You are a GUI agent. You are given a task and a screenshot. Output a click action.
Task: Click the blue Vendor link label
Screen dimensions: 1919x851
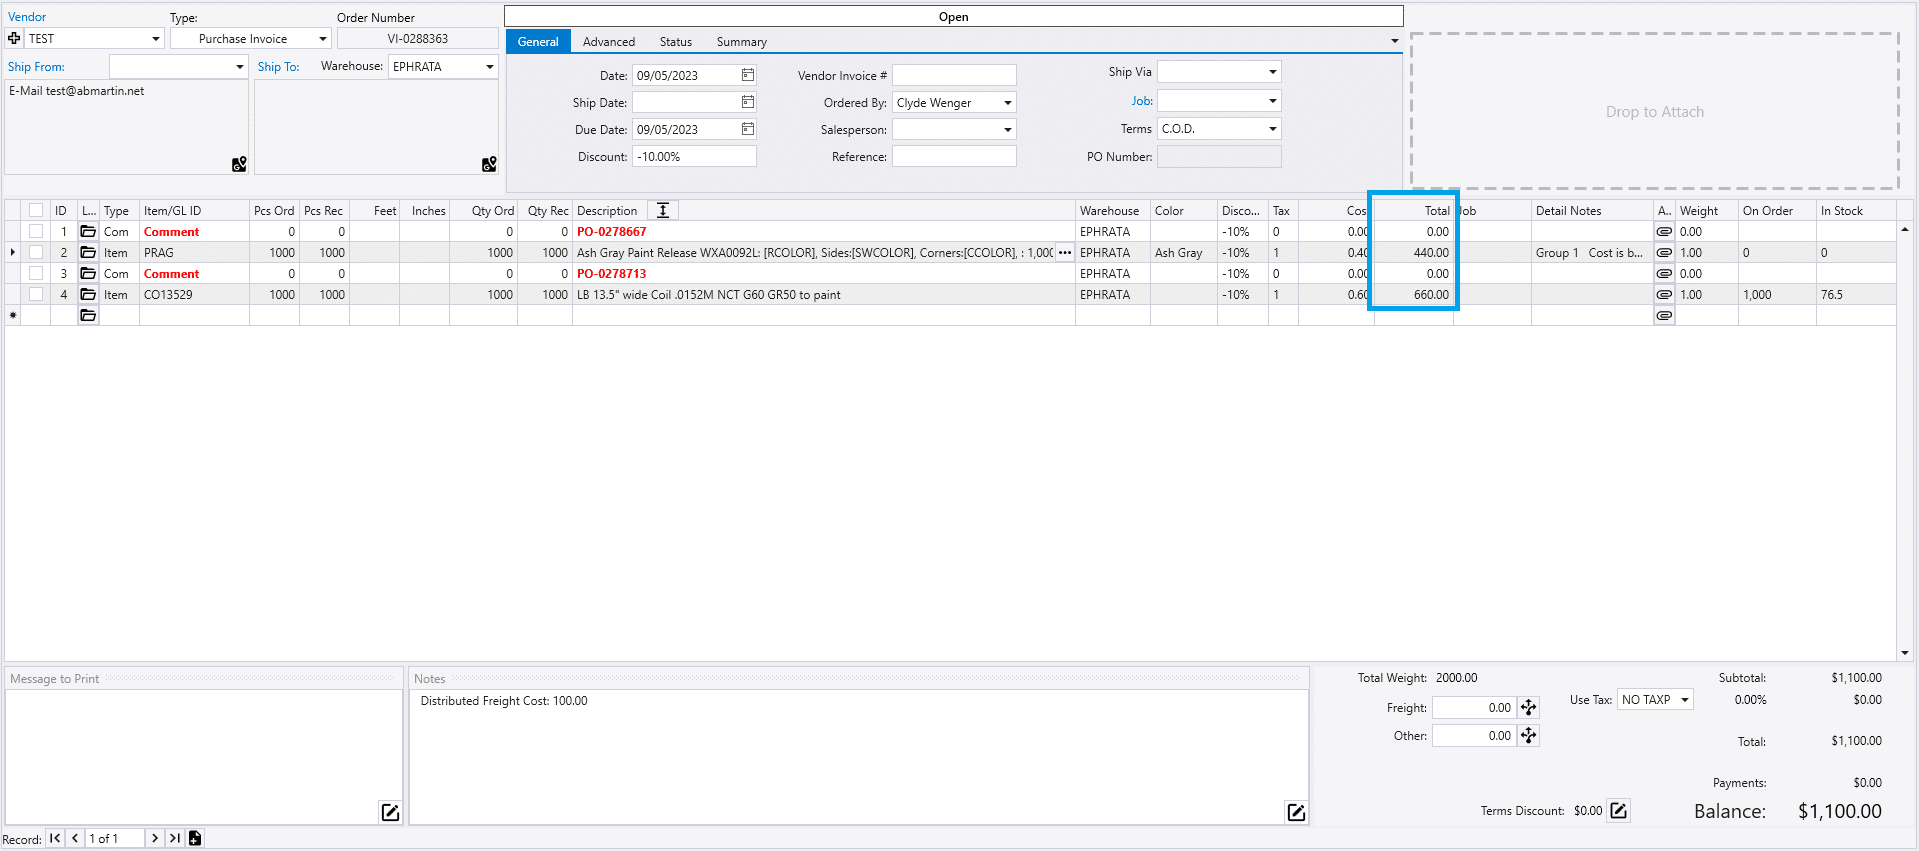(x=27, y=17)
